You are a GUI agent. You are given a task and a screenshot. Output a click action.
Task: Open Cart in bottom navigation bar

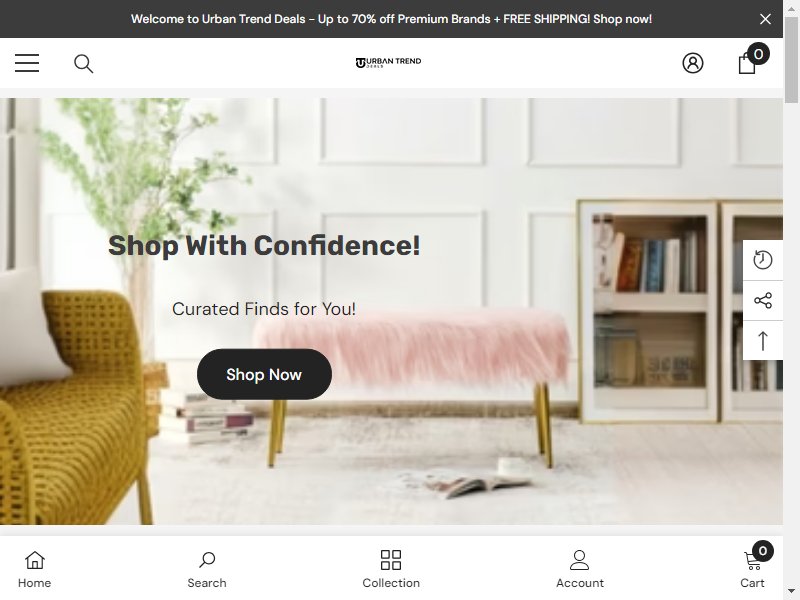click(755, 566)
